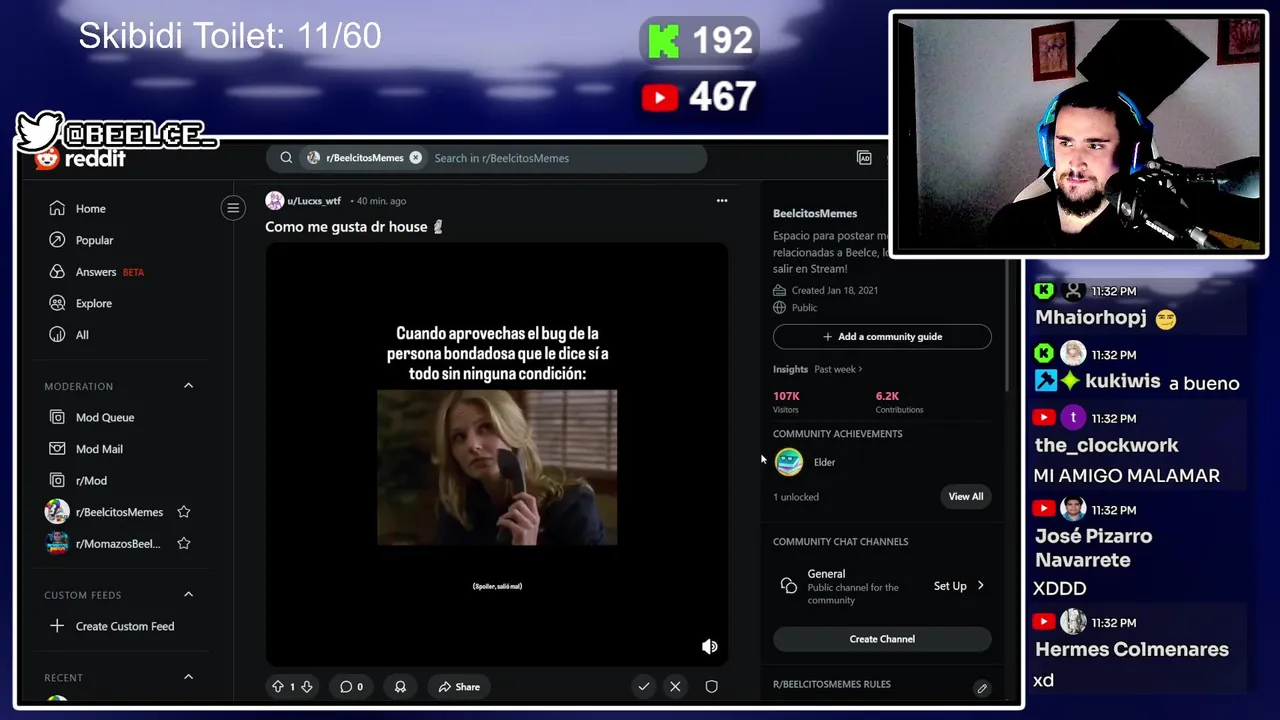Collapse the Custom Feeds section

click(188, 595)
